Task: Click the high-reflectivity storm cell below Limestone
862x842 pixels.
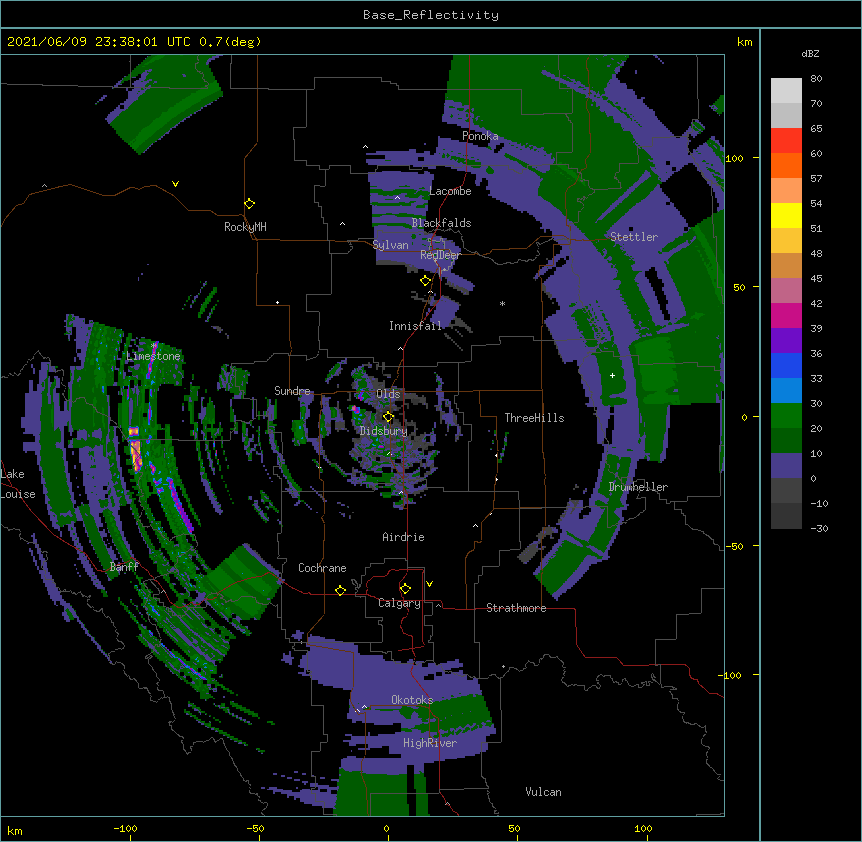Action: click(x=135, y=450)
